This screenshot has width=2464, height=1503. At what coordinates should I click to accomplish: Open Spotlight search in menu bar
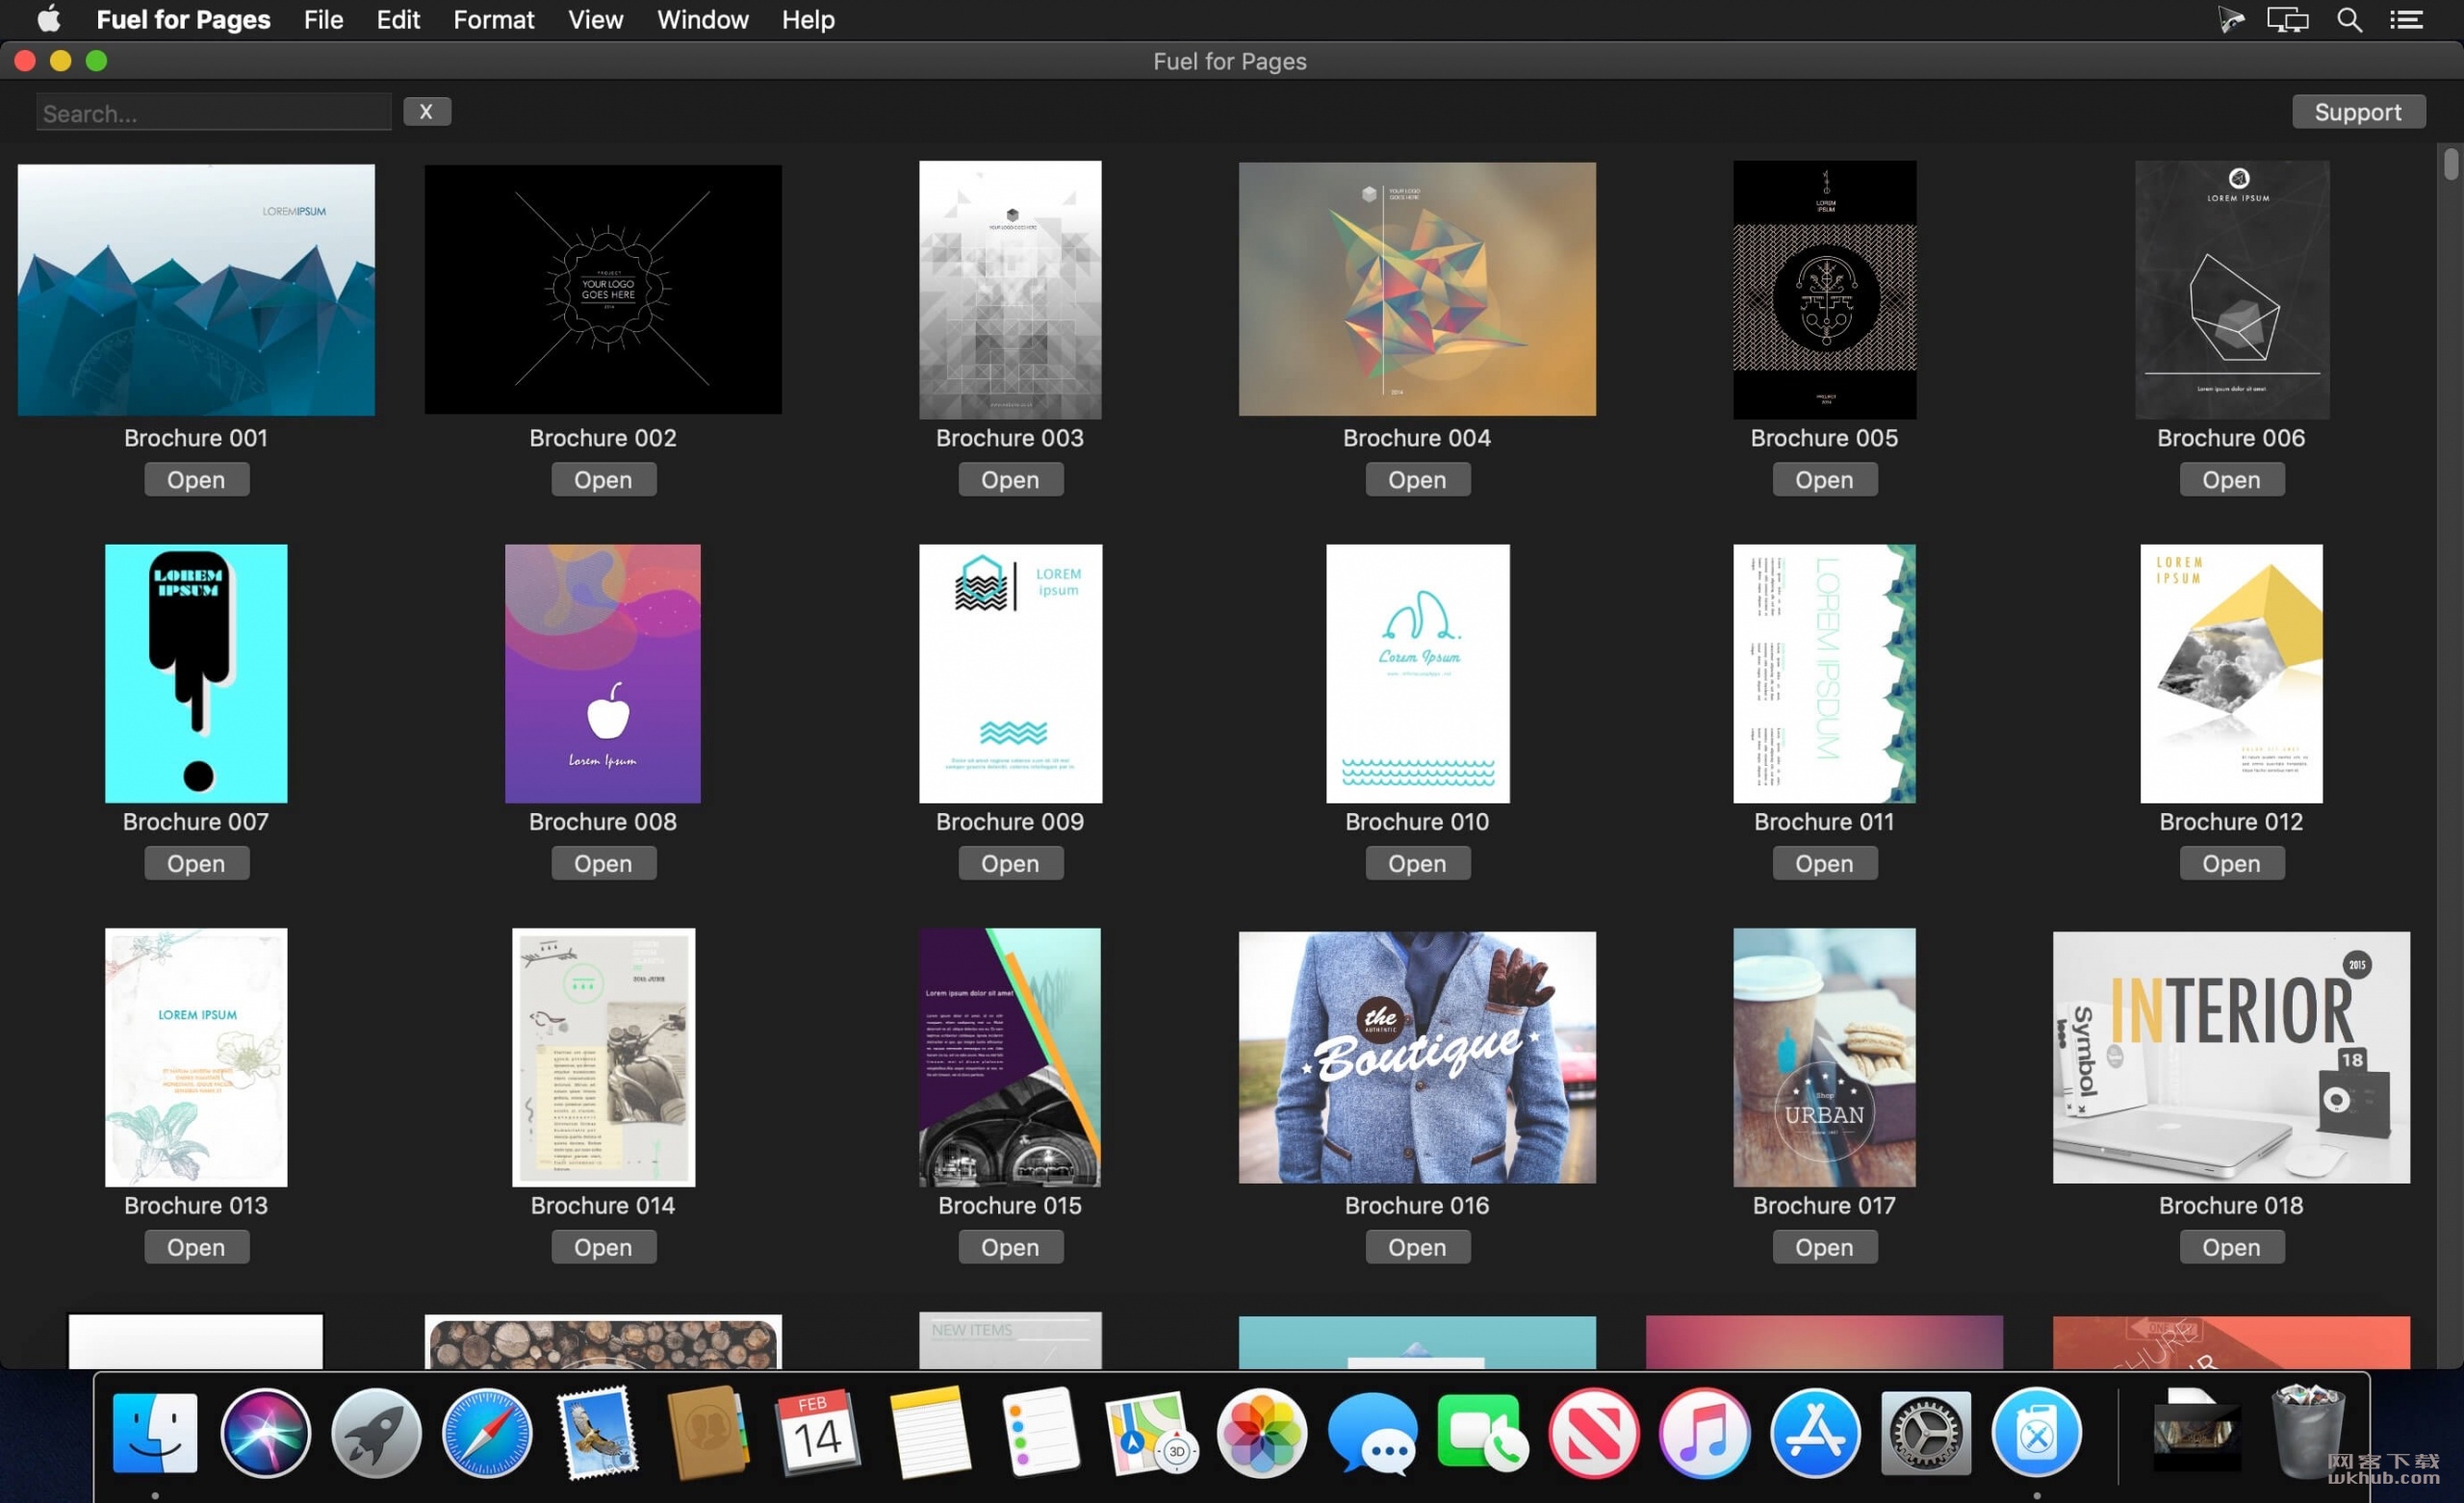click(2349, 19)
